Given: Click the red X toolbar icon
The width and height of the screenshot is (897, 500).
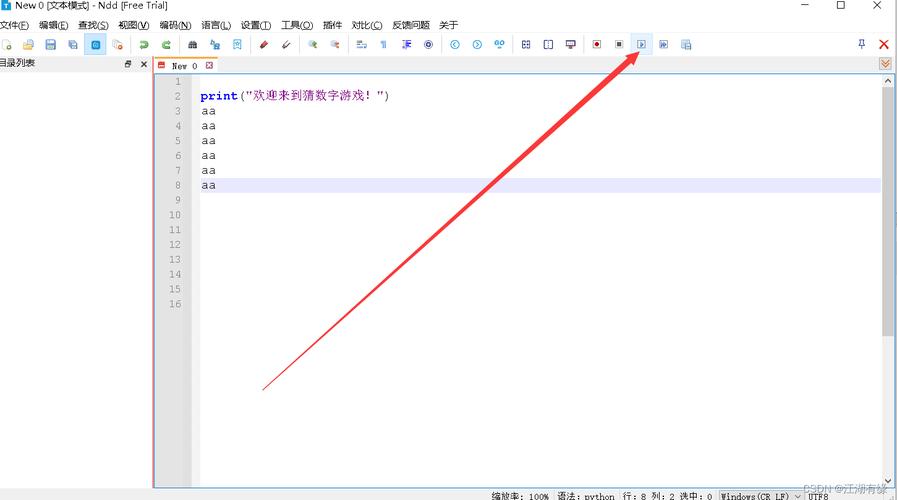Looking at the screenshot, I should [x=884, y=44].
